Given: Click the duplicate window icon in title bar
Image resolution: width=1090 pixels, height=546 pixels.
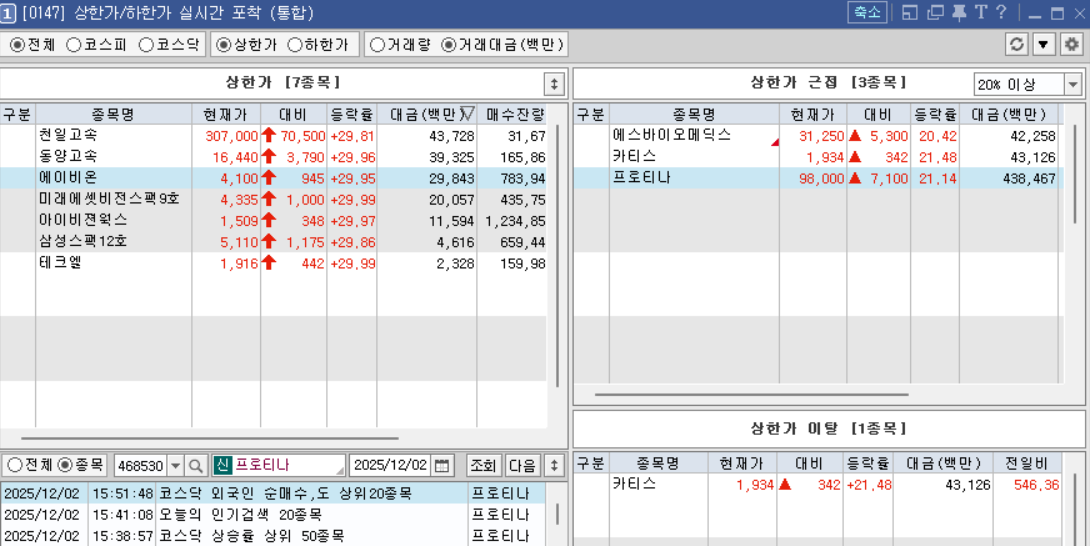Looking at the screenshot, I should click(936, 13).
